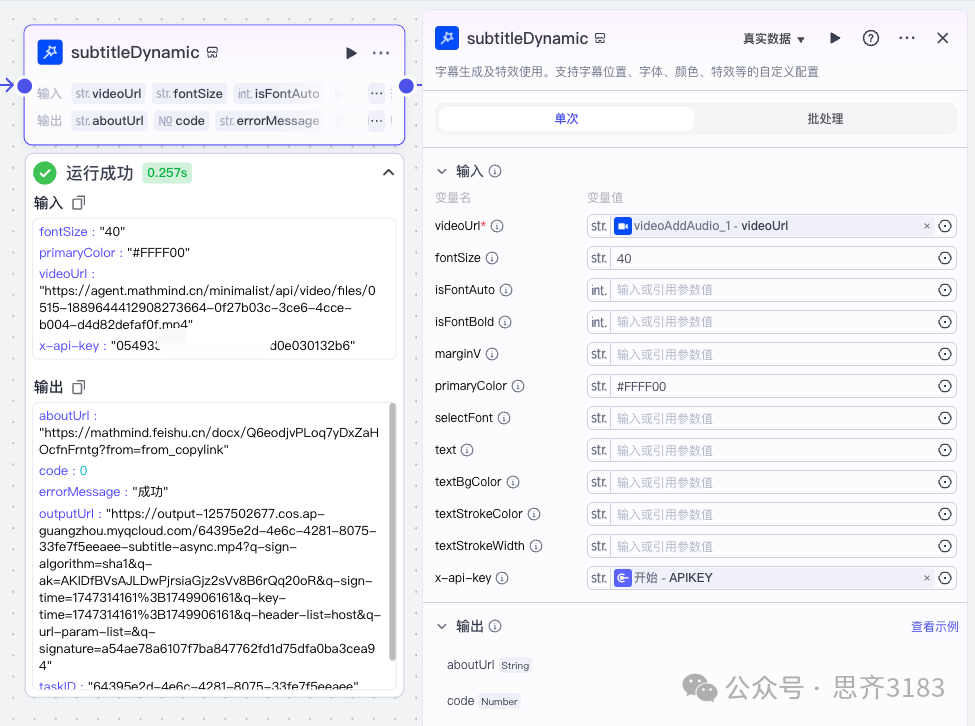
Task: Show info for the selectFont parameter
Action: click(x=504, y=418)
